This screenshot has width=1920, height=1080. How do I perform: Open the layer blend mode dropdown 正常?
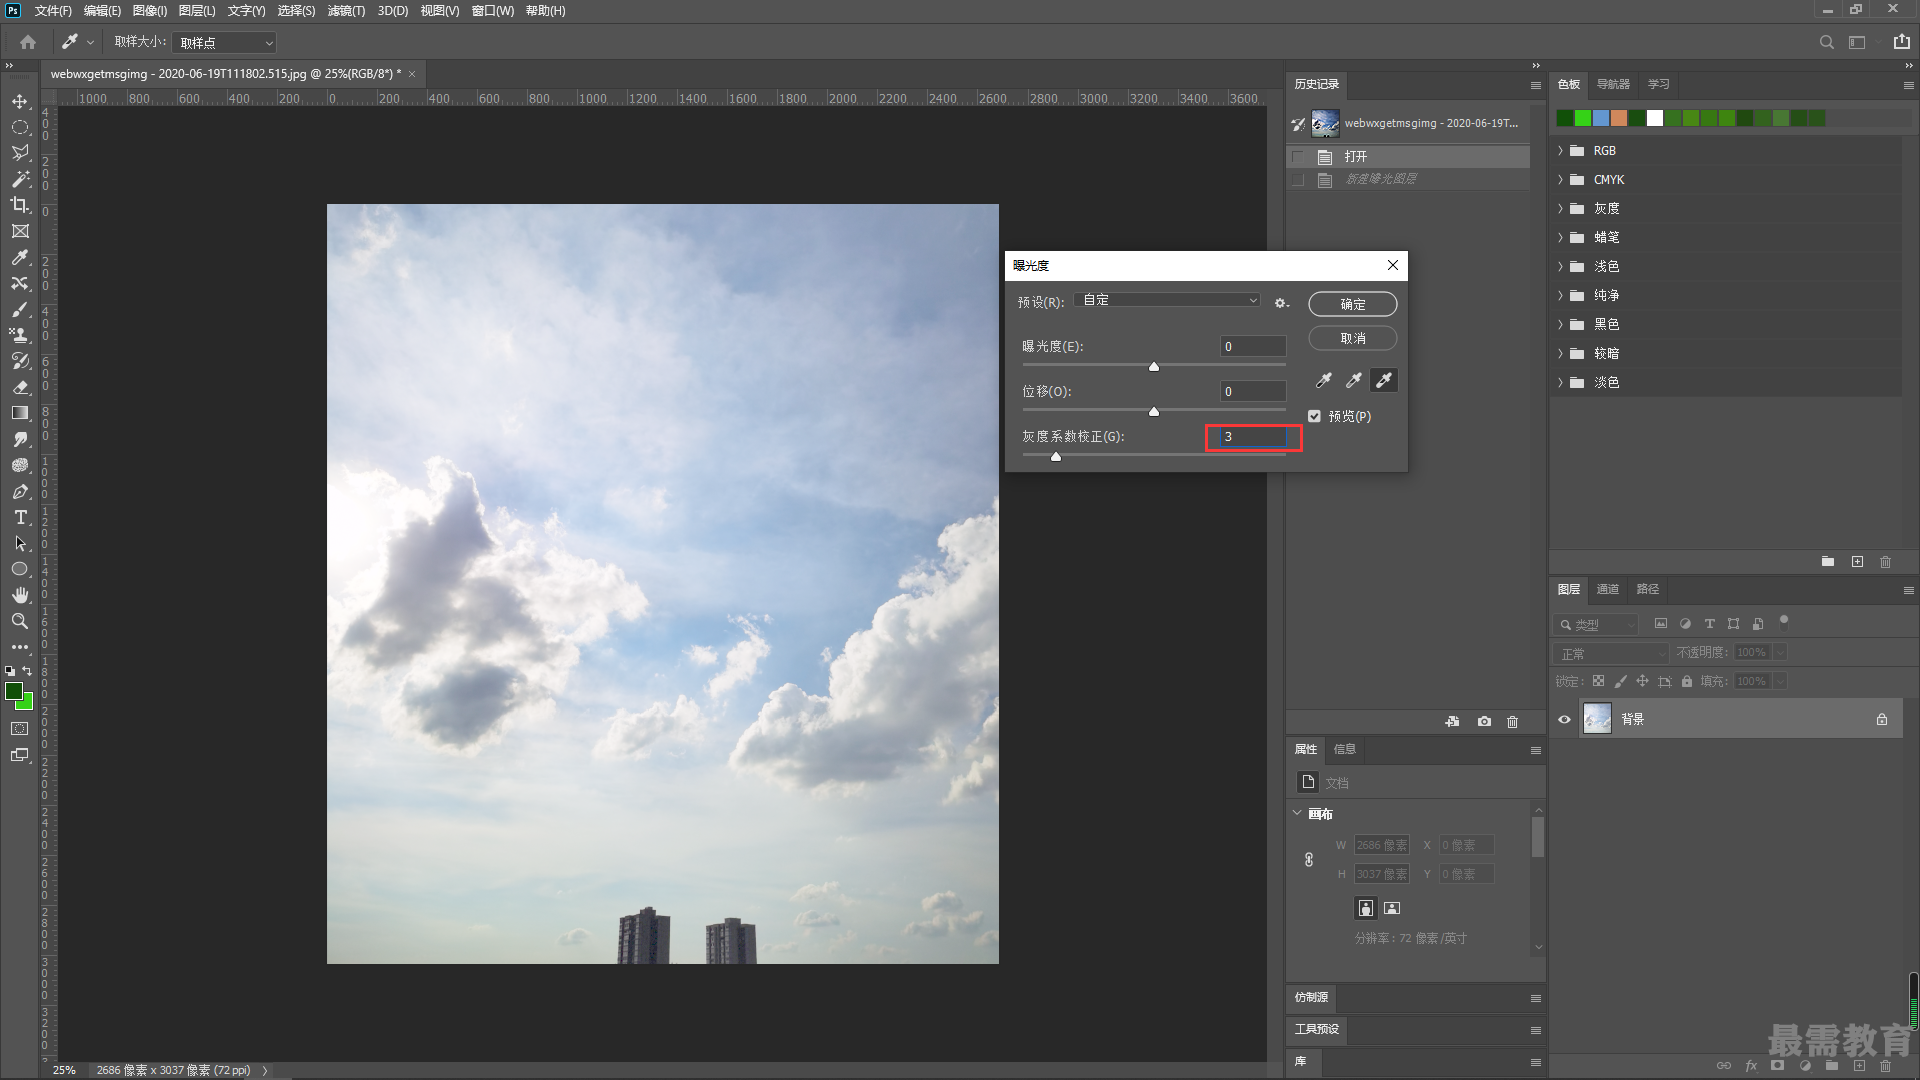pyautogui.click(x=1612, y=653)
